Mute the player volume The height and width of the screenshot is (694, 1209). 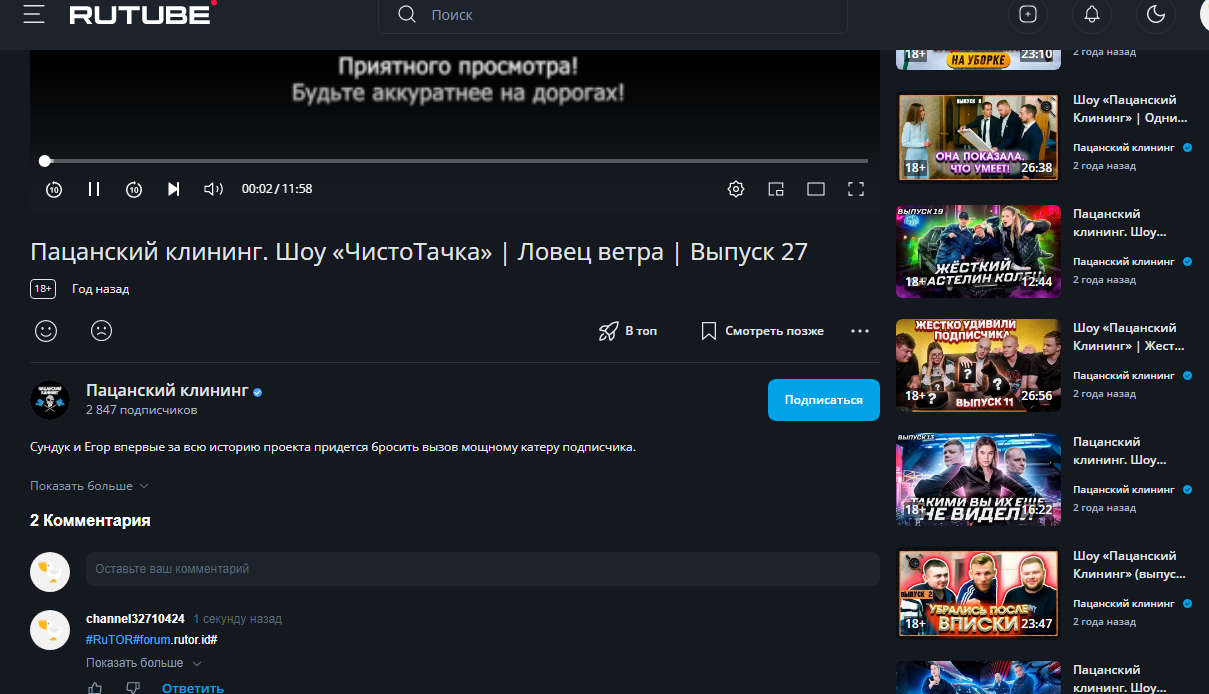[x=213, y=189]
